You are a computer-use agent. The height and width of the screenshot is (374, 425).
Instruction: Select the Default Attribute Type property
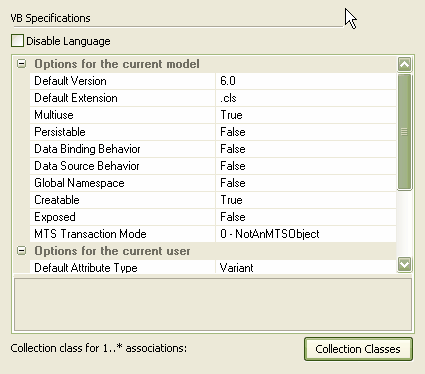pyautogui.click(x=123, y=267)
